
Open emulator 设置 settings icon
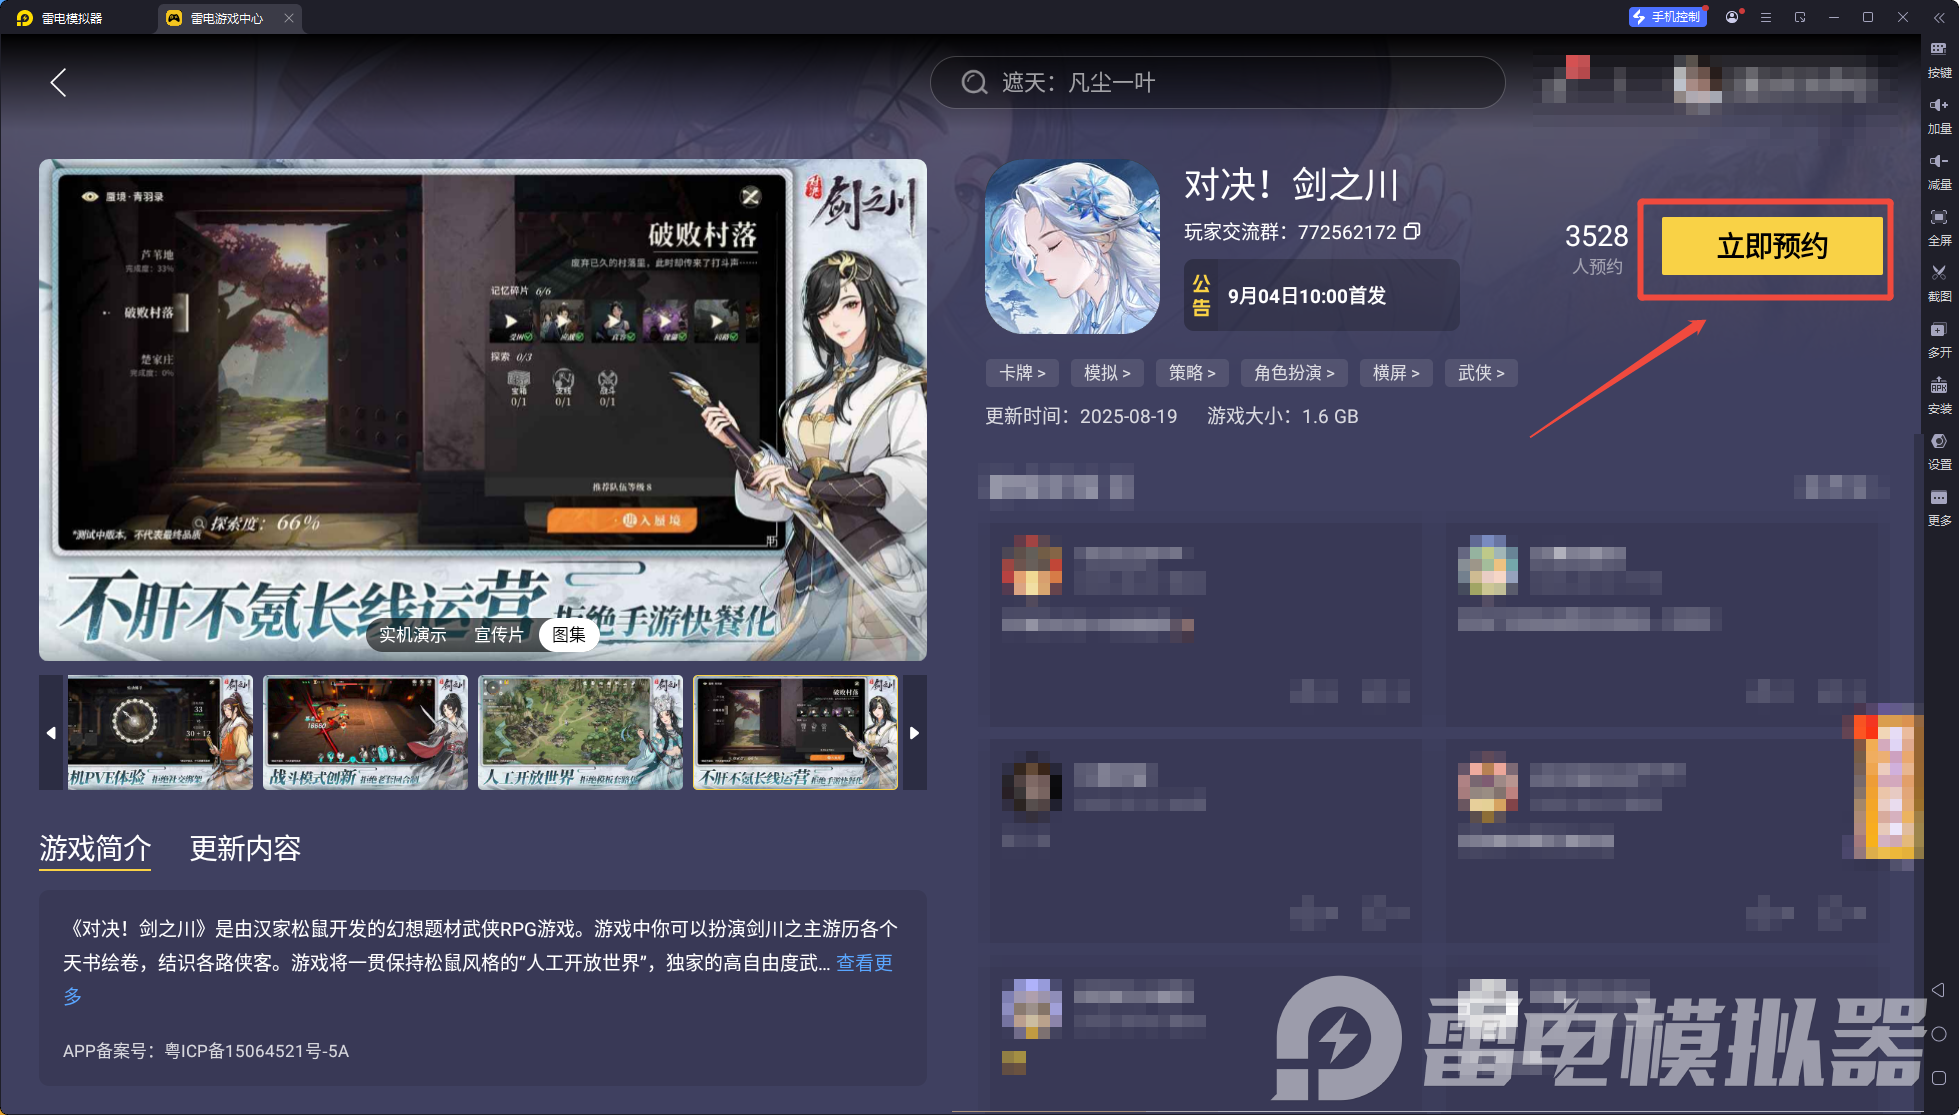(x=1939, y=449)
